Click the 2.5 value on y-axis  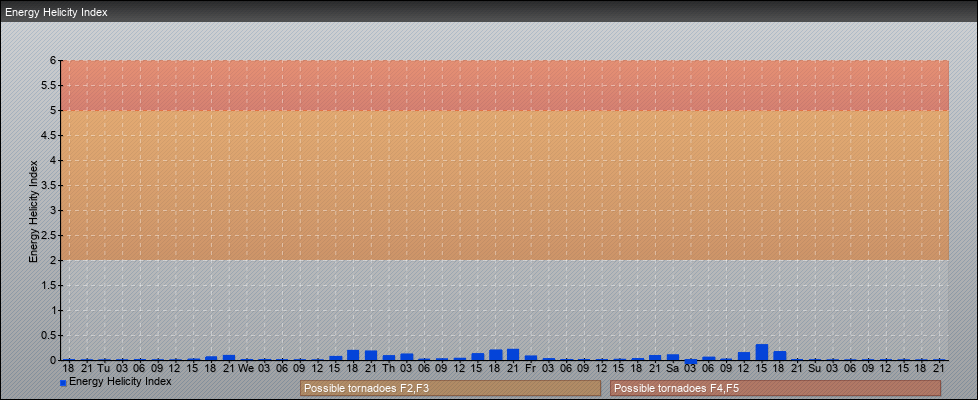click(49, 235)
